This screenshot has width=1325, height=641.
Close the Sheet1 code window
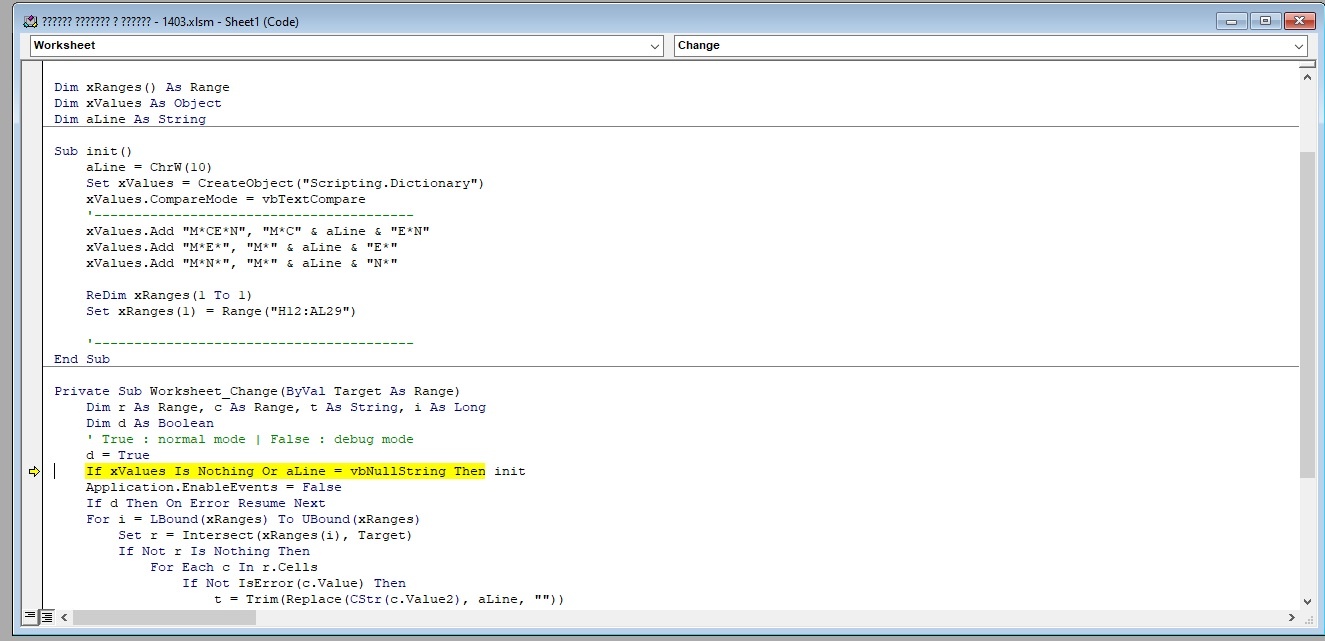1298,21
